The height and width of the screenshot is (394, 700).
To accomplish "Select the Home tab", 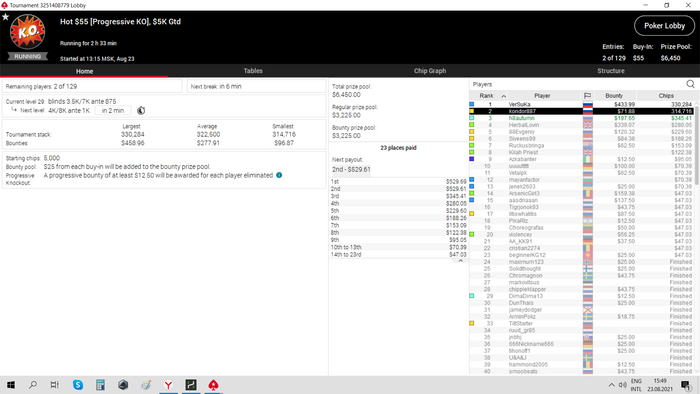I will (x=84, y=71).
